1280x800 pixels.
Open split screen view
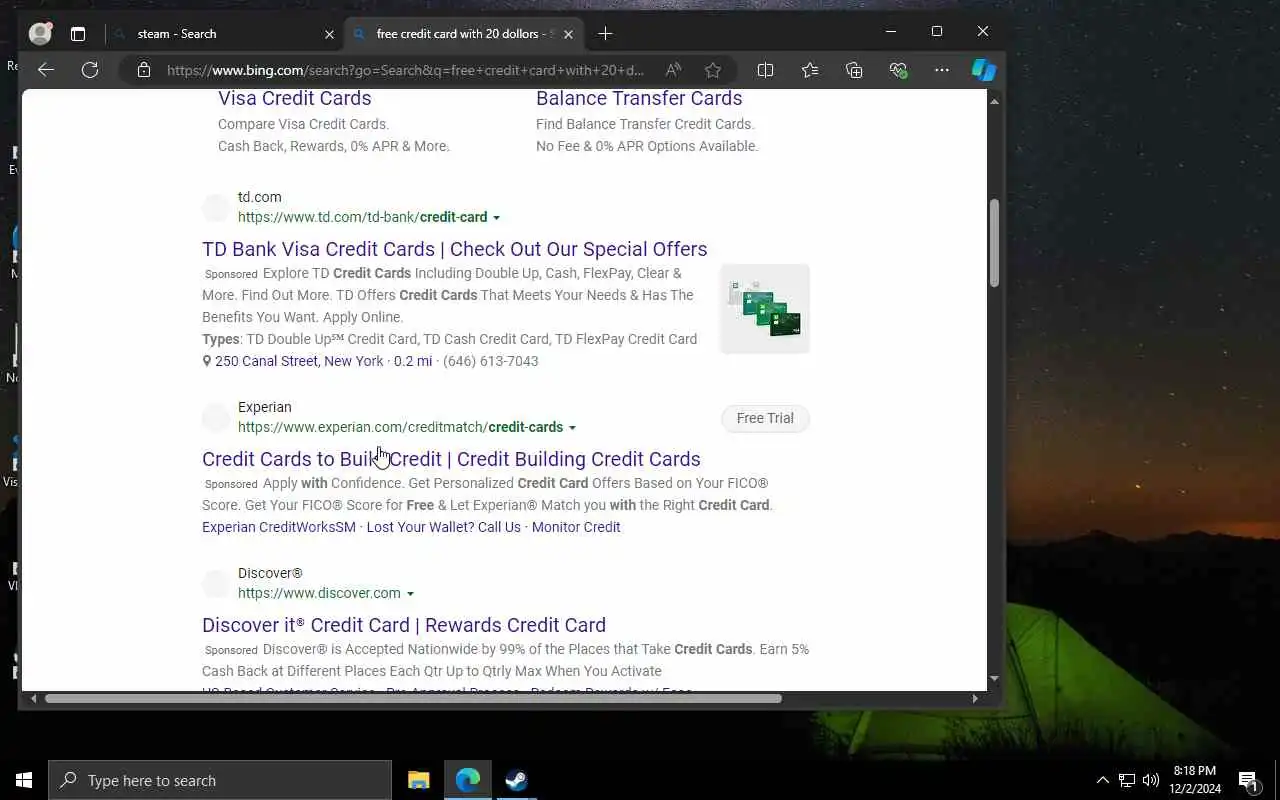coord(766,70)
